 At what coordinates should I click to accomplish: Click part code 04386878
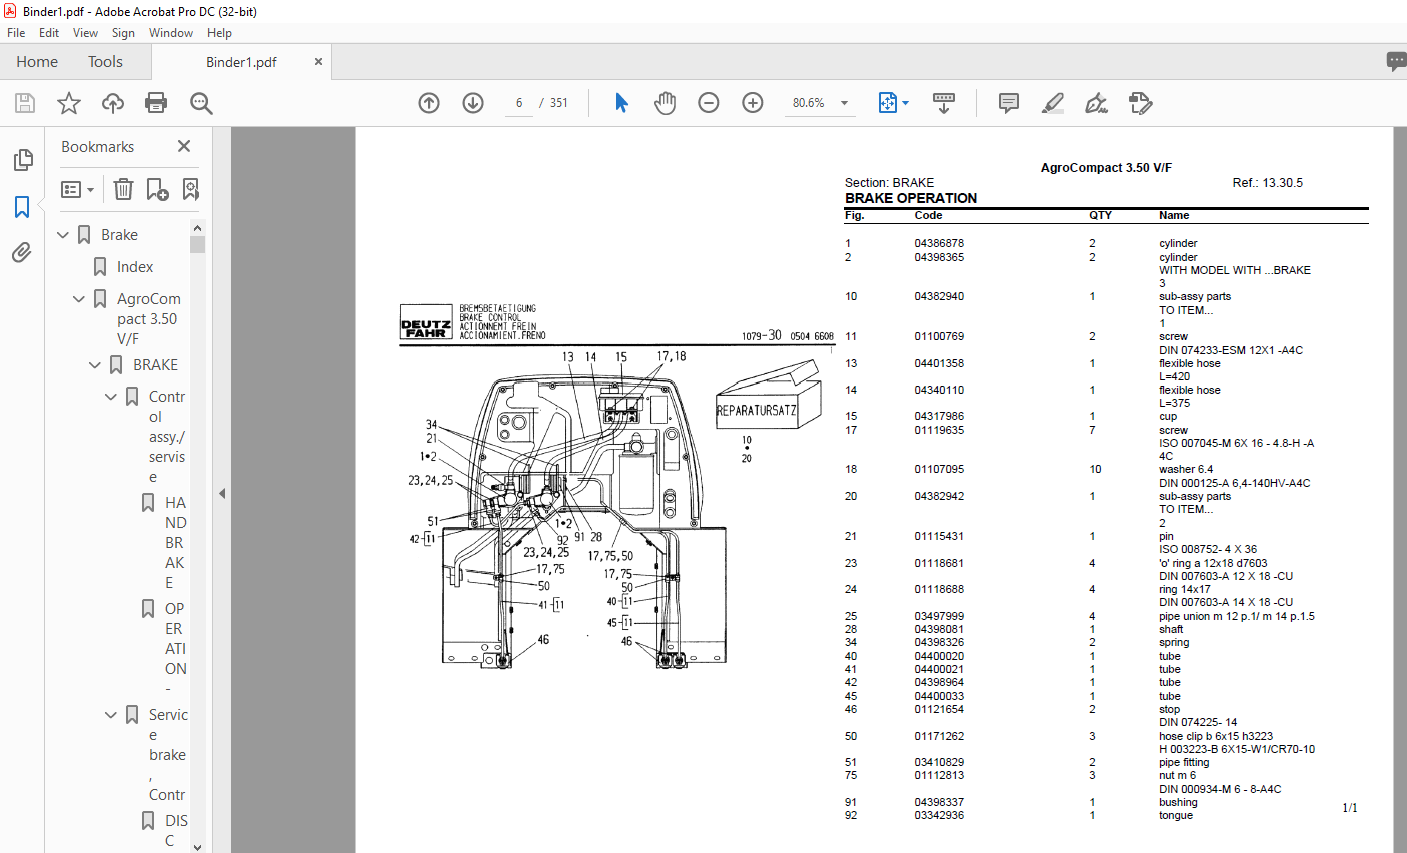(939, 243)
